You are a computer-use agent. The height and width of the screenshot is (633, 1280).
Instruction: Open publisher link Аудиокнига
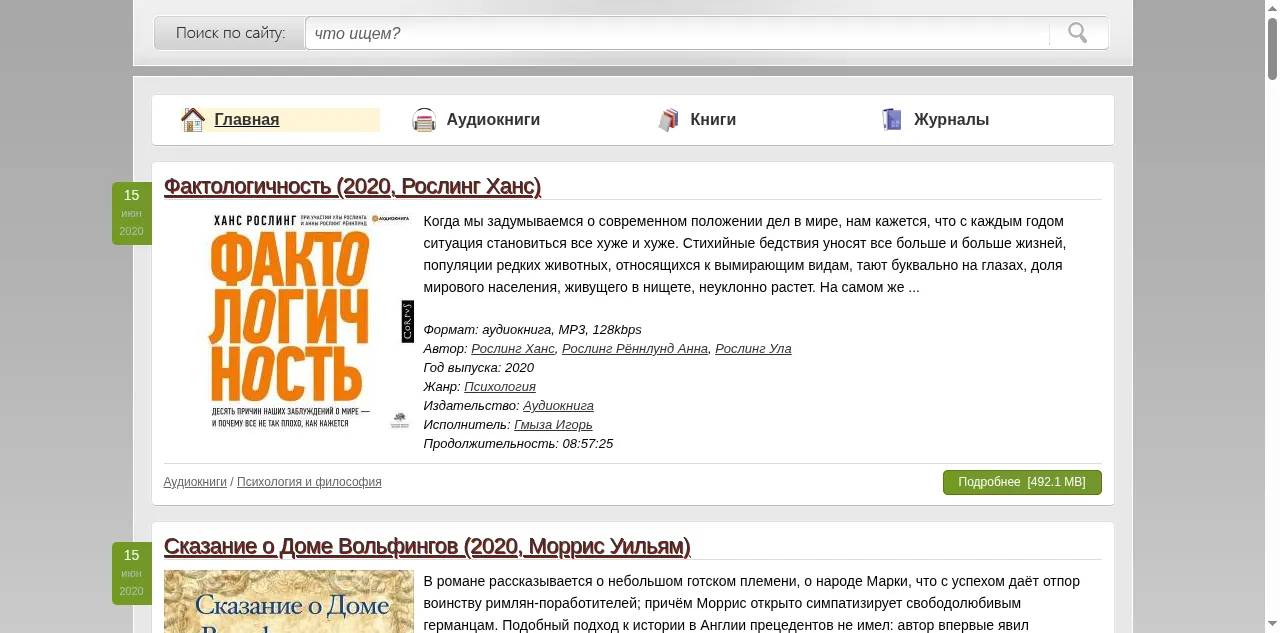tap(558, 406)
